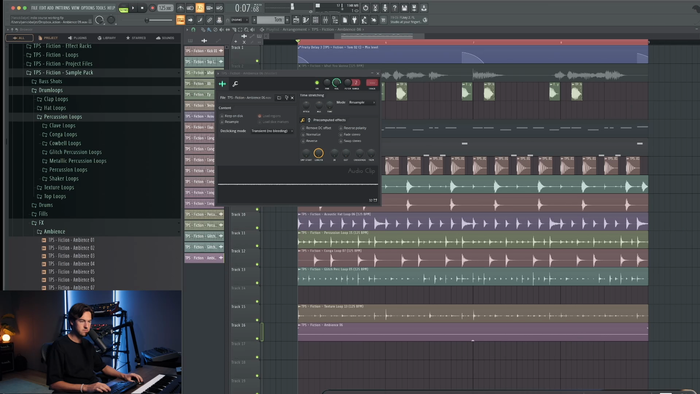This screenshot has width=700, height=394.
Task: Enable the Reverse polarity checkbox
Action: [x=341, y=128]
